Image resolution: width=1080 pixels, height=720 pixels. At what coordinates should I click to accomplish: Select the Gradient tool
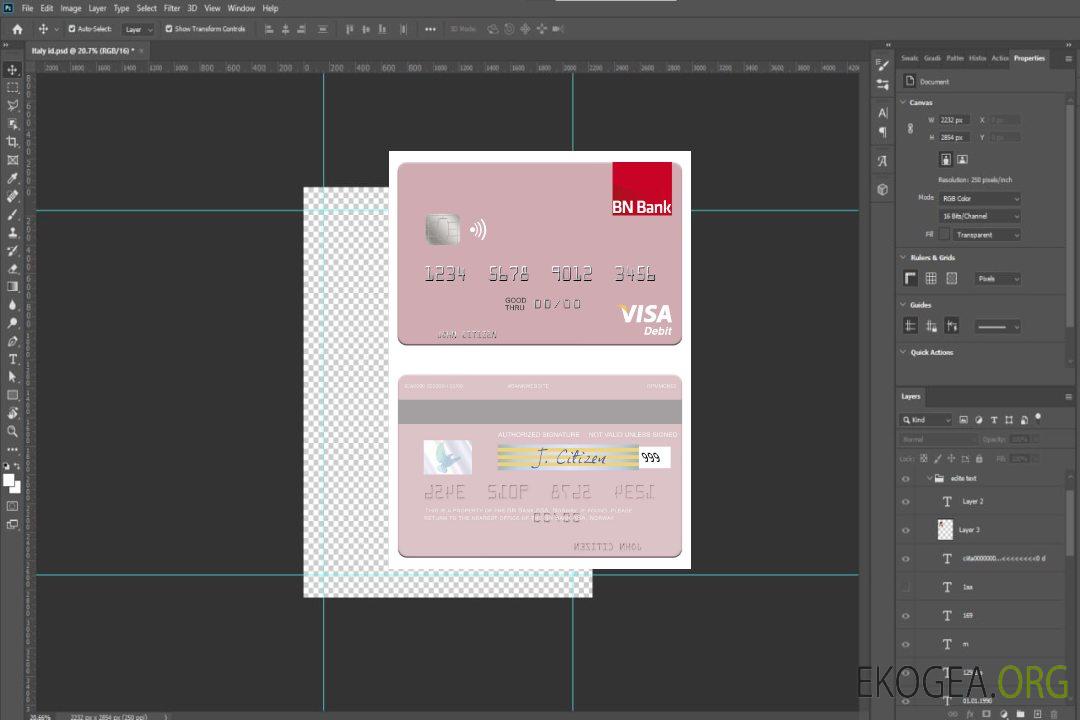tap(12, 287)
